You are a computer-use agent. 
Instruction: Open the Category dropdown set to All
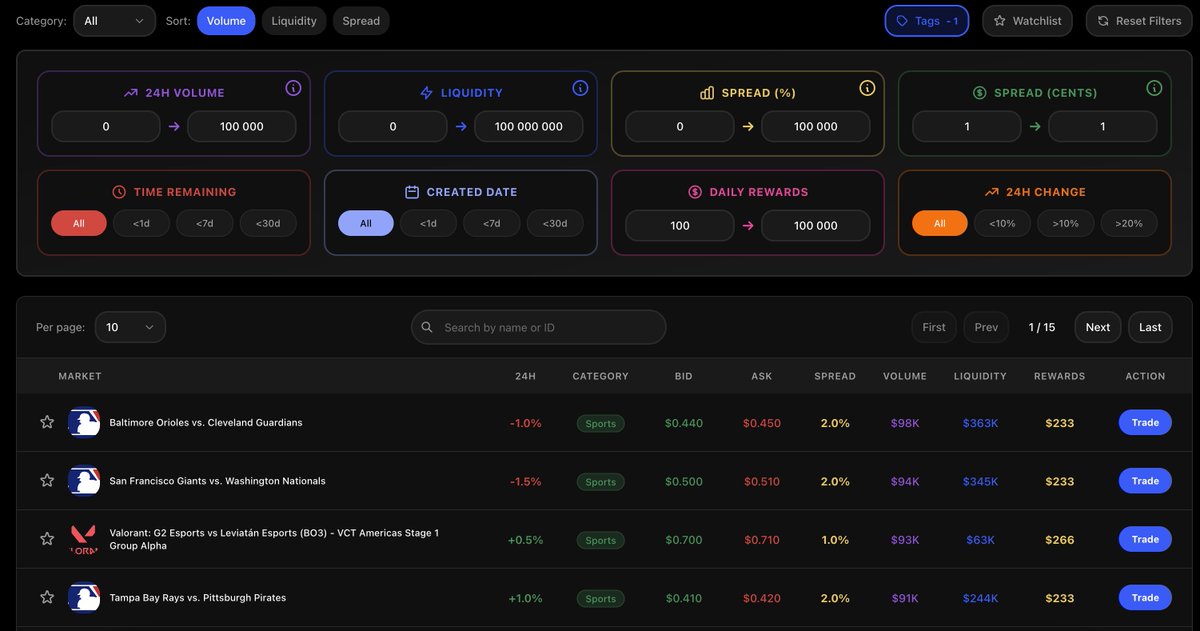click(115, 21)
